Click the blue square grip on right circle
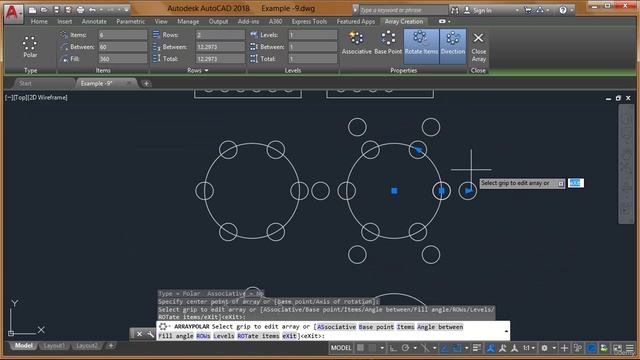Screen dimensions: 640x360 [442, 191]
